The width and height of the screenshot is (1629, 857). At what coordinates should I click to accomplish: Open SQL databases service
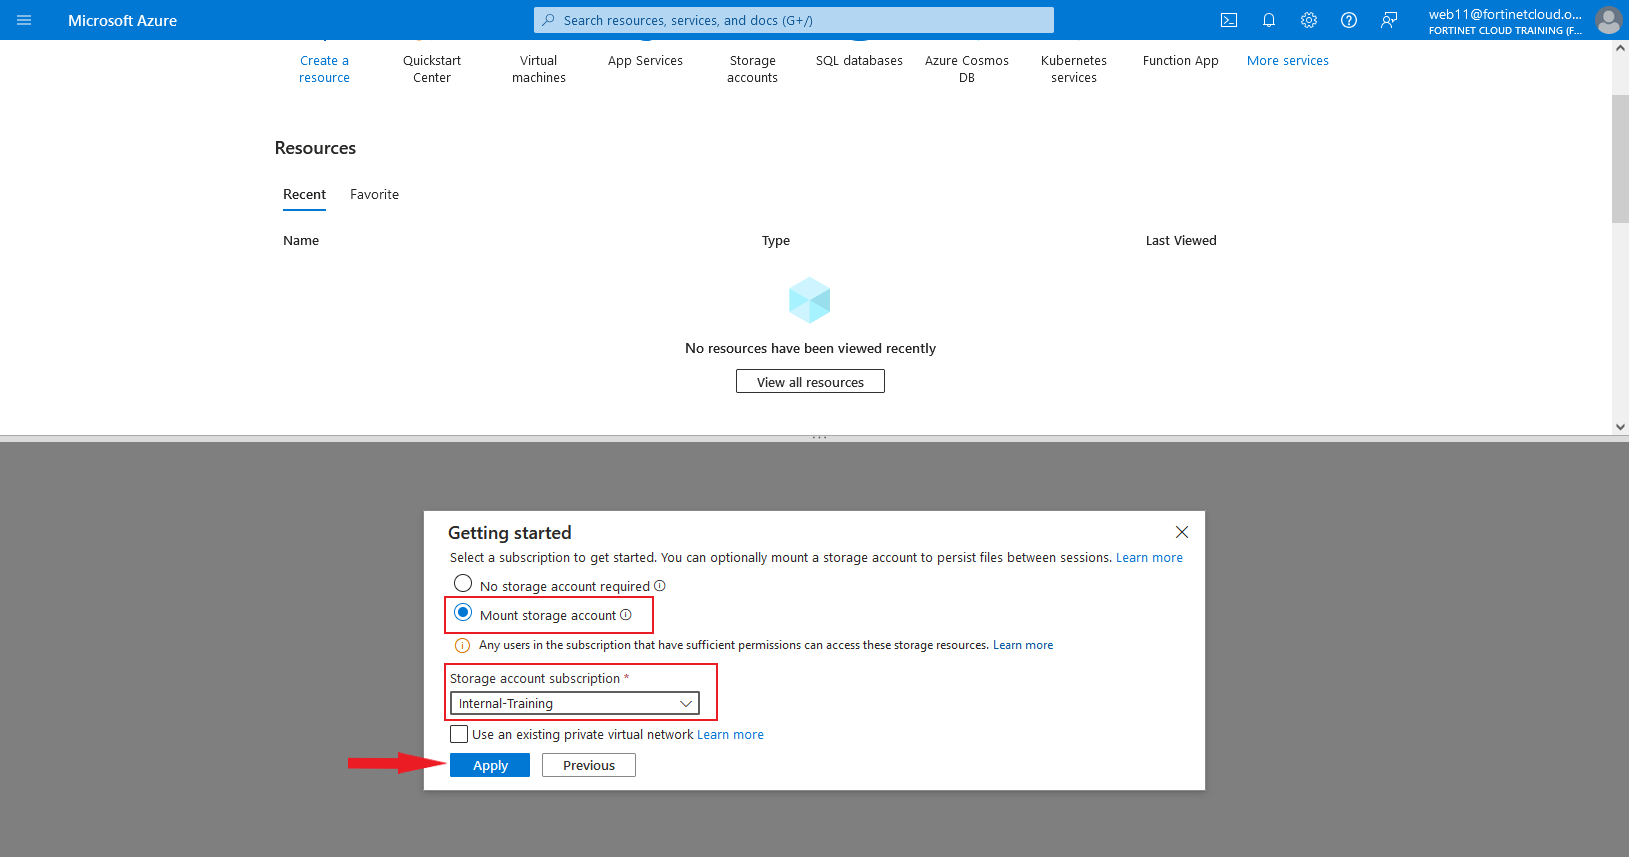click(860, 61)
